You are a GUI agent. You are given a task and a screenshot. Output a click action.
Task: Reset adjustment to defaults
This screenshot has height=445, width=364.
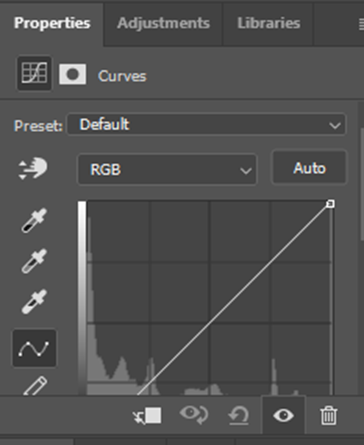point(239,415)
